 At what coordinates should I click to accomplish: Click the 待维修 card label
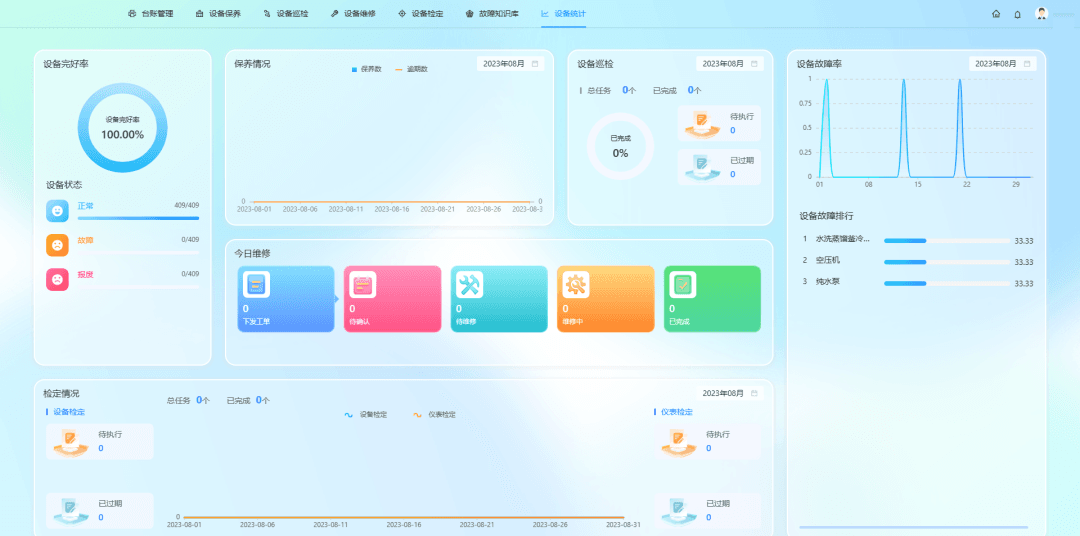pyautogui.click(x=466, y=322)
